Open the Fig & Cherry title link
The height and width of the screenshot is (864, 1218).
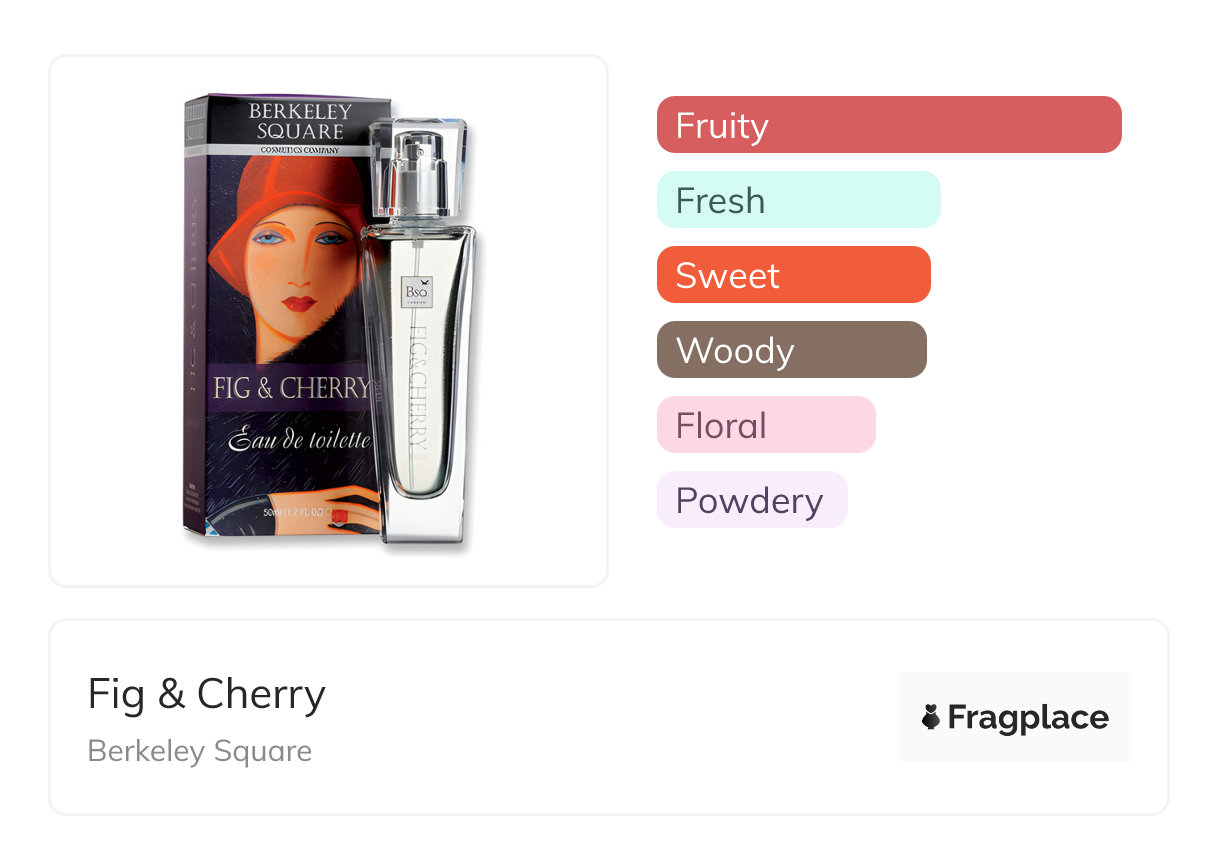tap(207, 694)
